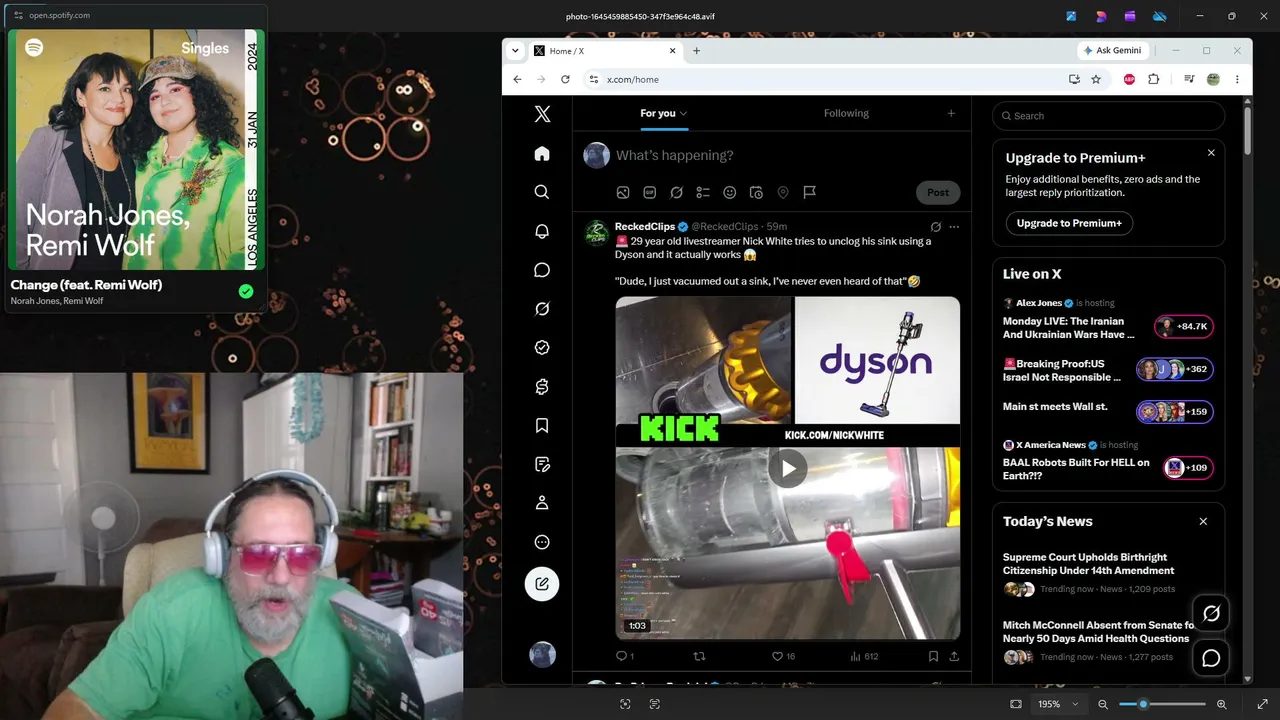This screenshot has width=1280, height=720.
Task: Open Main st meets Wall st. space
Action: point(1055,407)
